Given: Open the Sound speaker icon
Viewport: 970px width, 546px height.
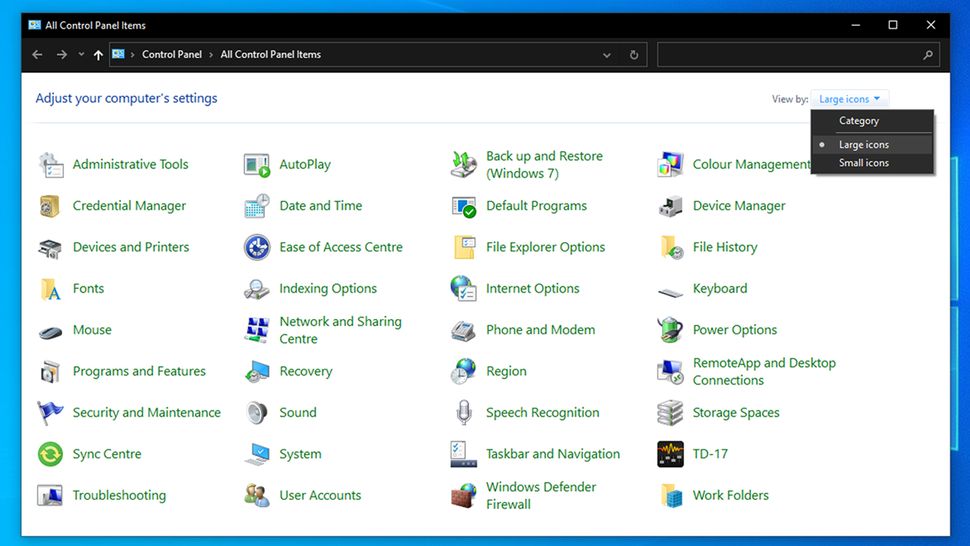Looking at the screenshot, I should [x=257, y=413].
